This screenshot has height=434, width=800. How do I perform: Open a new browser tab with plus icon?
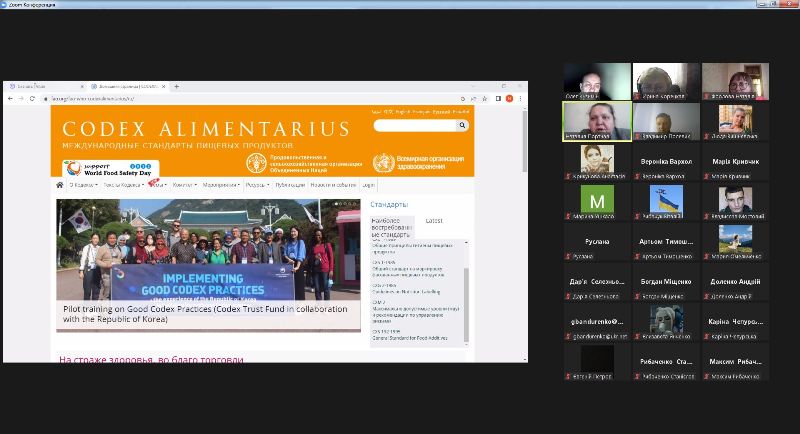coord(177,87)
